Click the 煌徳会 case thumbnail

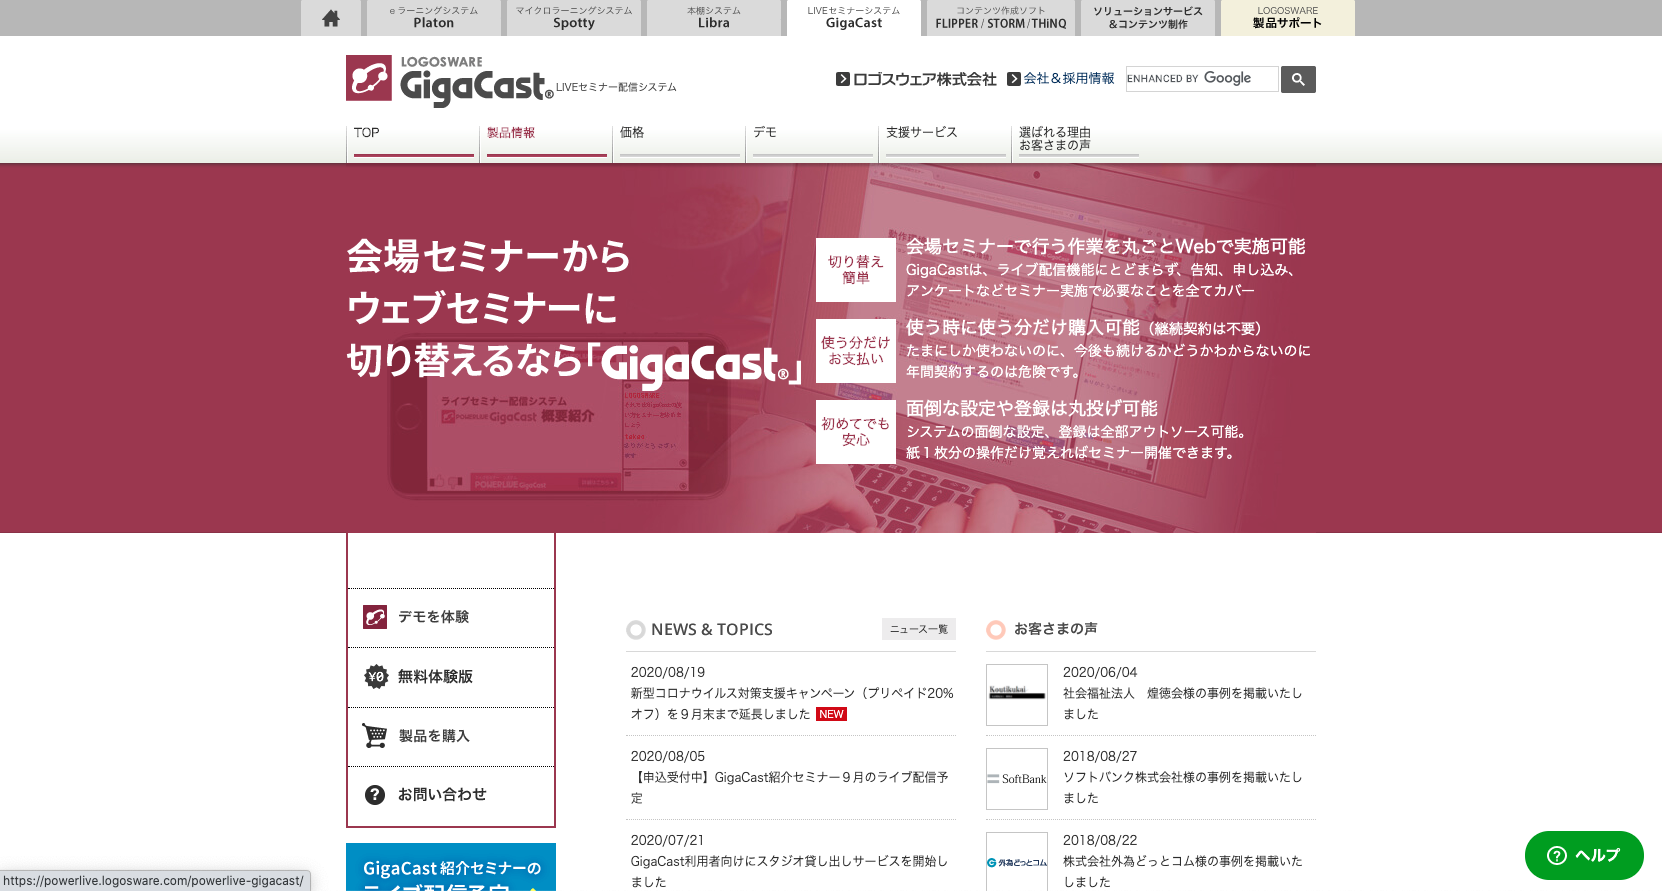point(1017,695)
